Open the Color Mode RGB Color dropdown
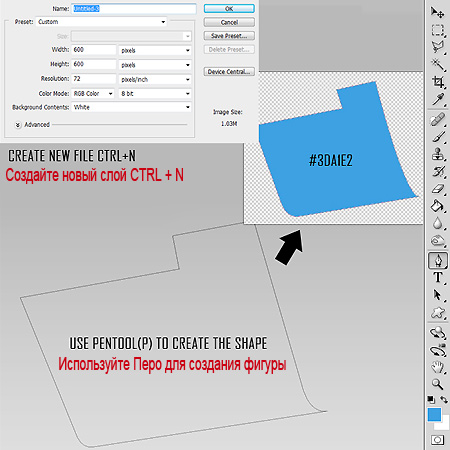The image size is (450, 450). (93, 94)
